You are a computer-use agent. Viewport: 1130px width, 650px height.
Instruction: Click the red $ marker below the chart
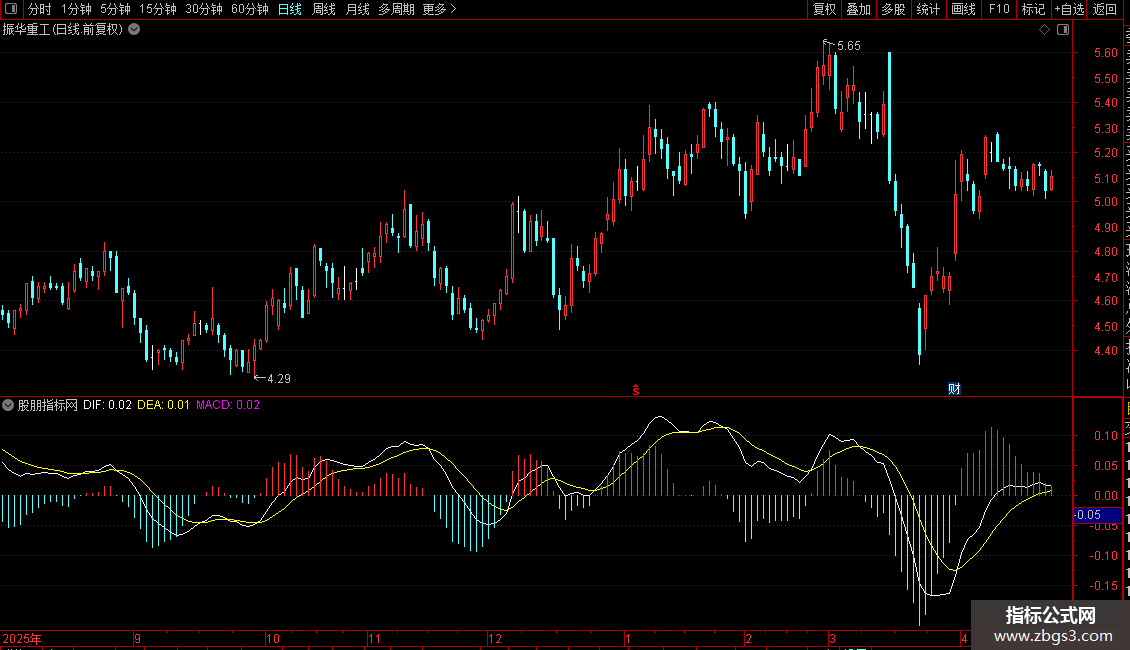[x=636, y=390]
